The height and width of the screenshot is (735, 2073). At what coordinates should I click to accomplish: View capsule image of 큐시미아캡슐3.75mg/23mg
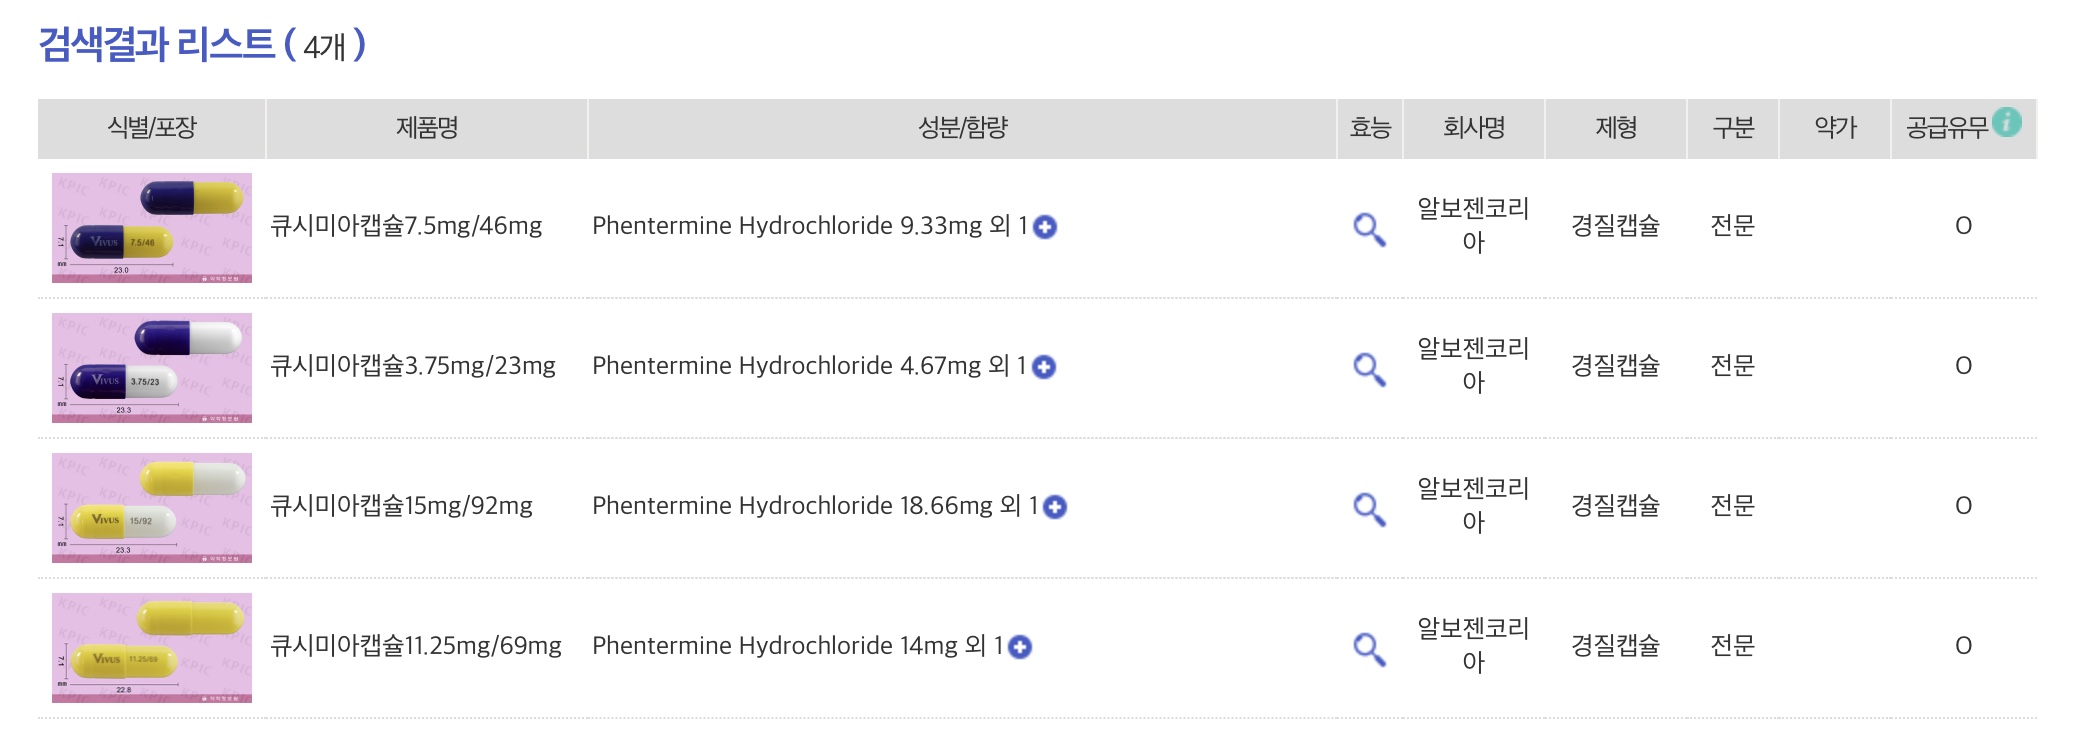(x=152, y=368)
